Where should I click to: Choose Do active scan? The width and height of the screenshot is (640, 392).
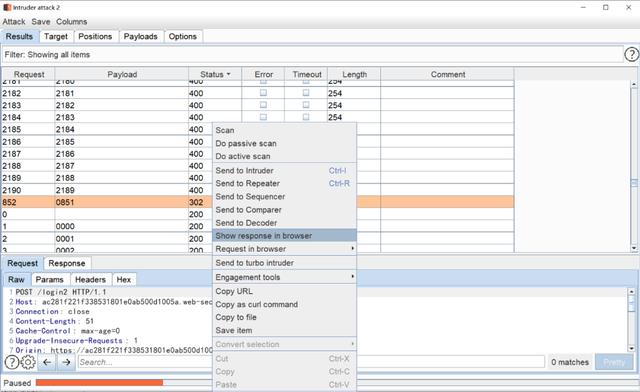284,156
